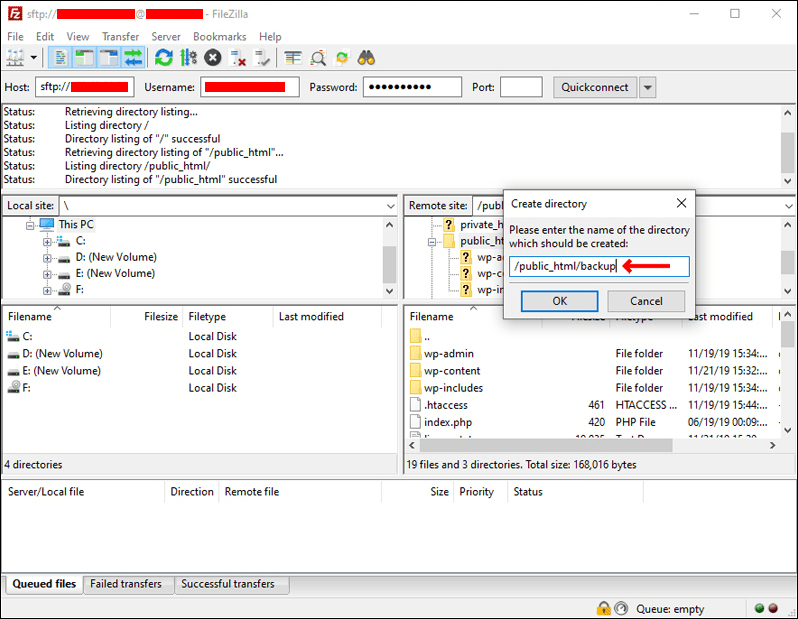Image resolution: width=798 pixels, height=619 pixels.
Task: Select wp-content folder in remote list
Action: [452, 371]
